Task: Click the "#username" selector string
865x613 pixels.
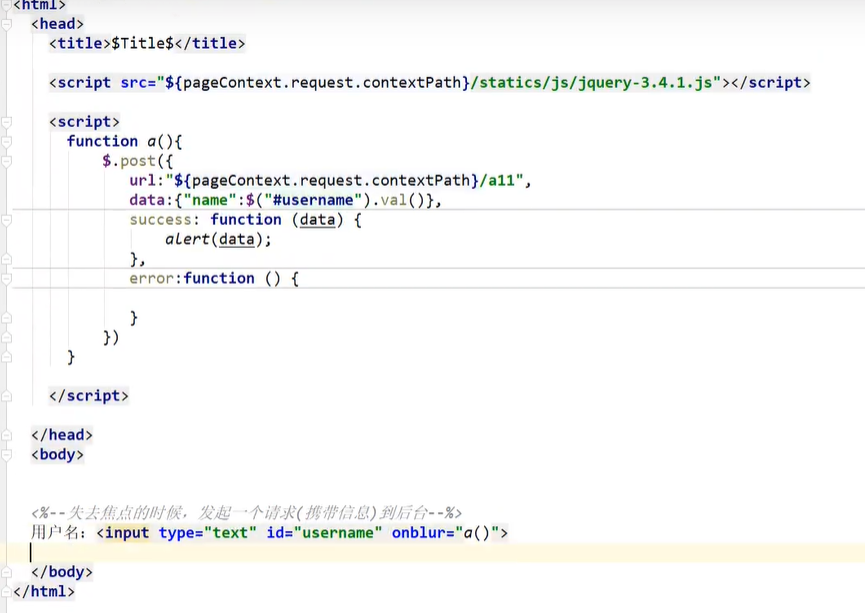Action: click(313, 200)
